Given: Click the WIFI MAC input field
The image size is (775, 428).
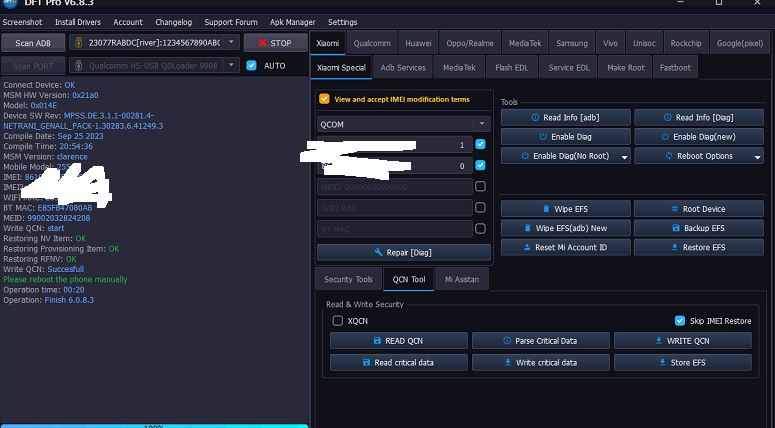Looking at the screenshot, I should 394,208.
